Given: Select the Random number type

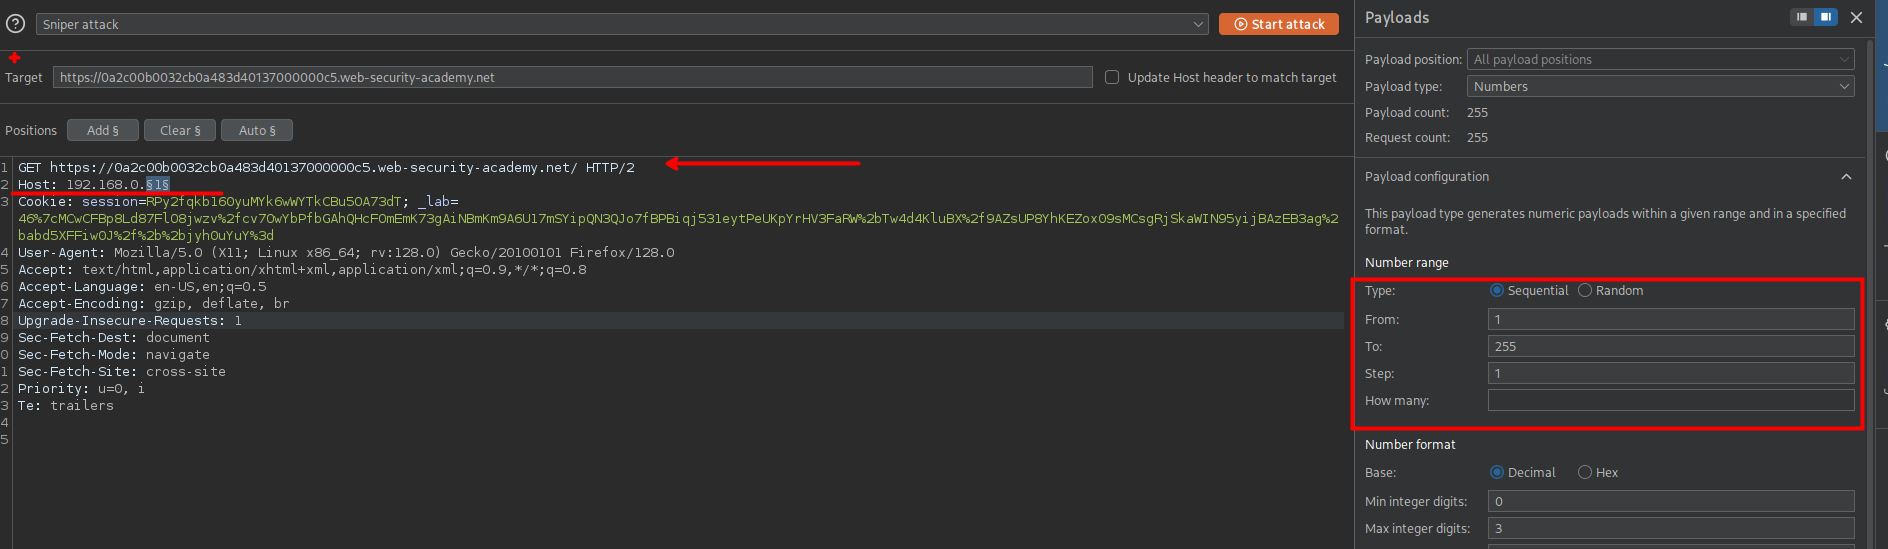Looking at the screenshot, I should tap(1585, 290).
